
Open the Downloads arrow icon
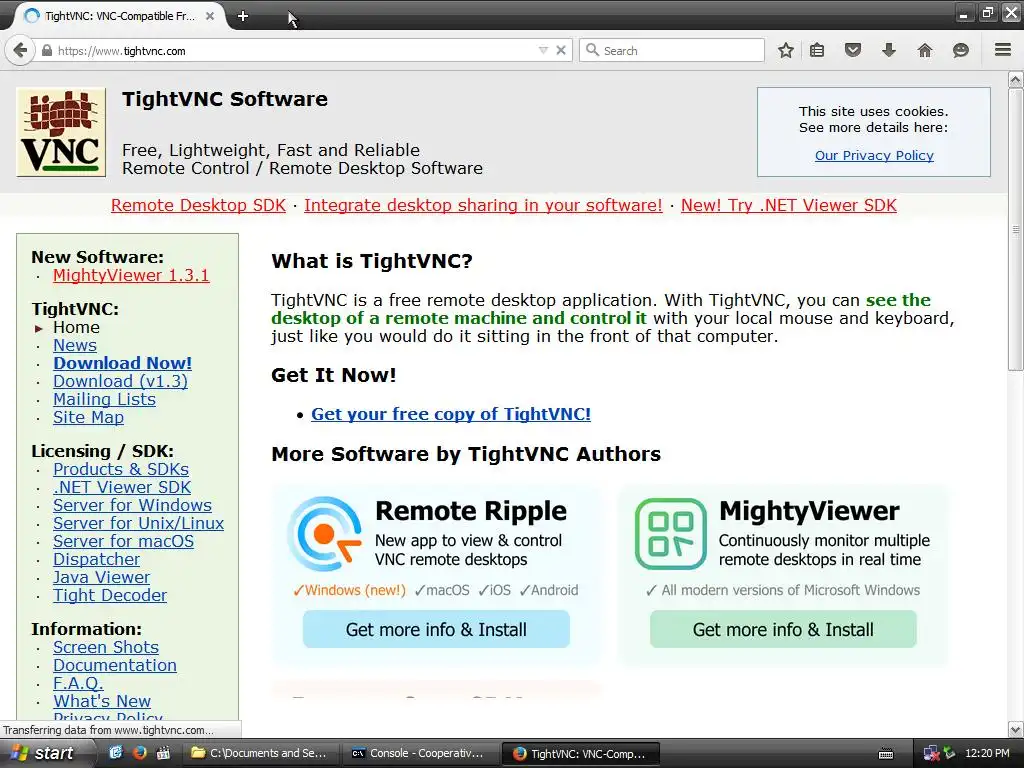(x=889, y=50)
